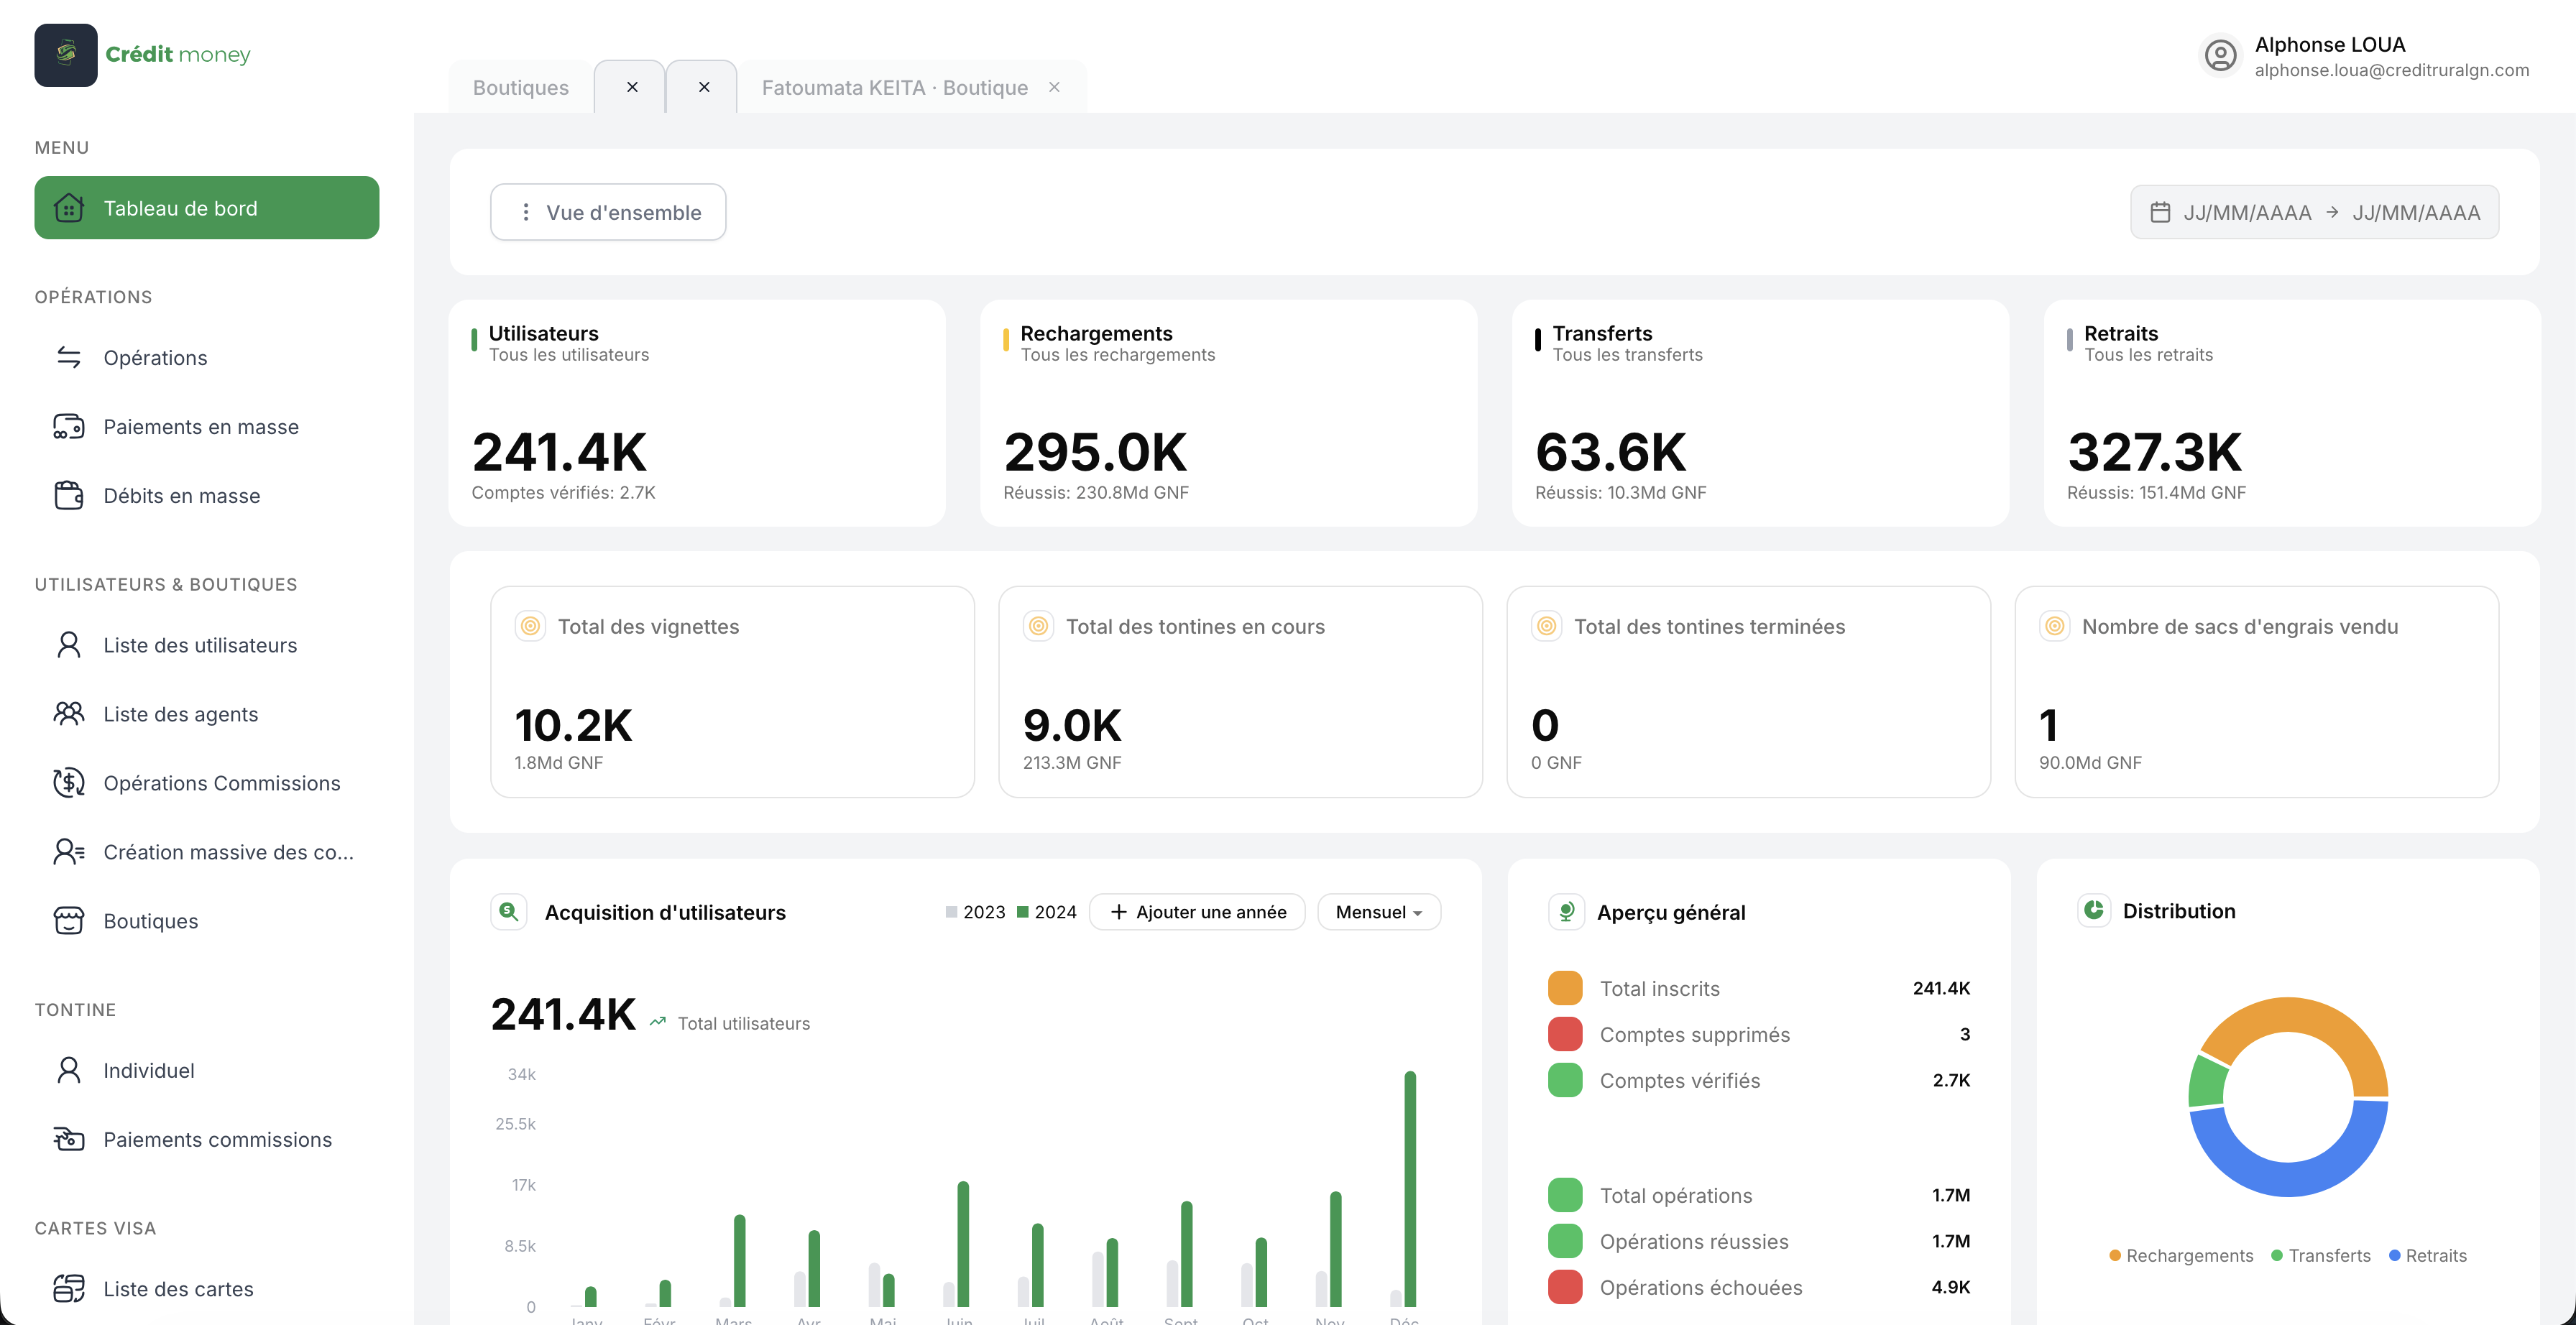Click the Utilisateurs 241.4K stat card
Screen dimensions: 2576x1325
[697, 413]
